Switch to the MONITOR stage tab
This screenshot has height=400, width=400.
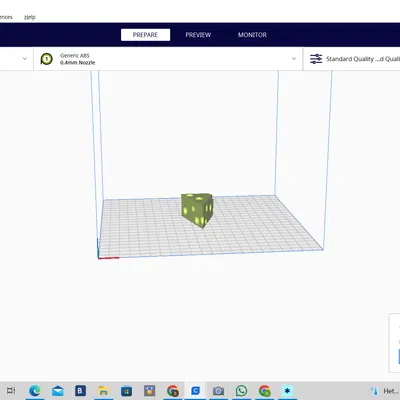[x=252, y=35]
